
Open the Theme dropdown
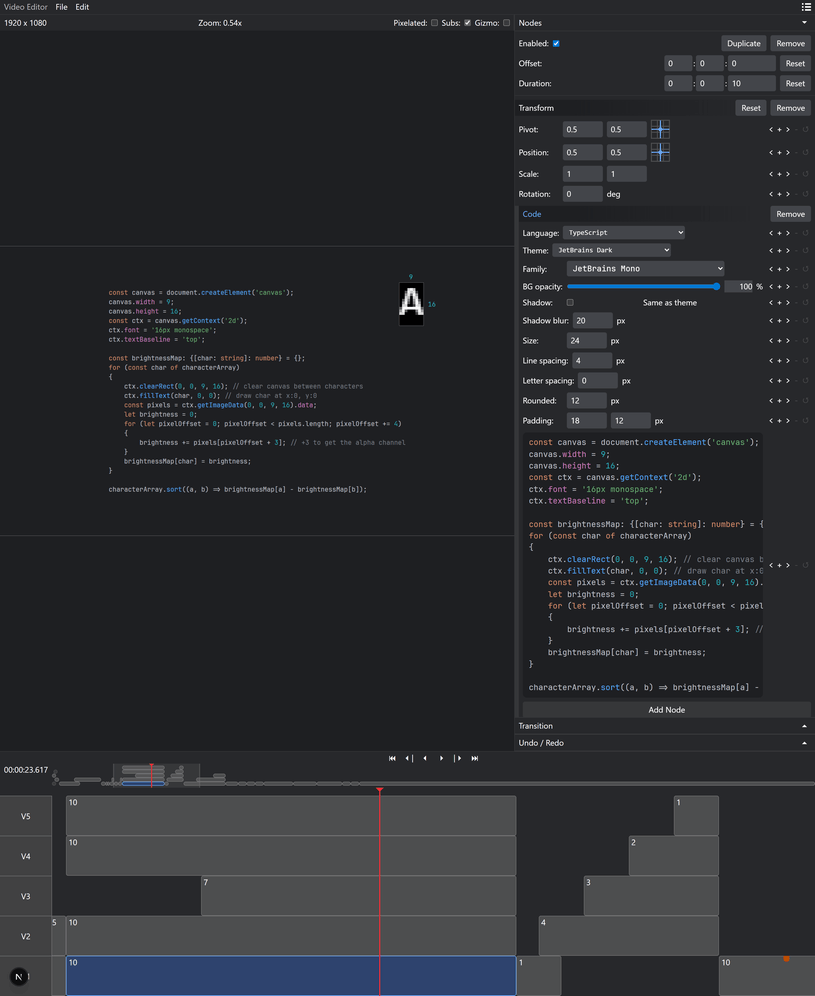612,250
